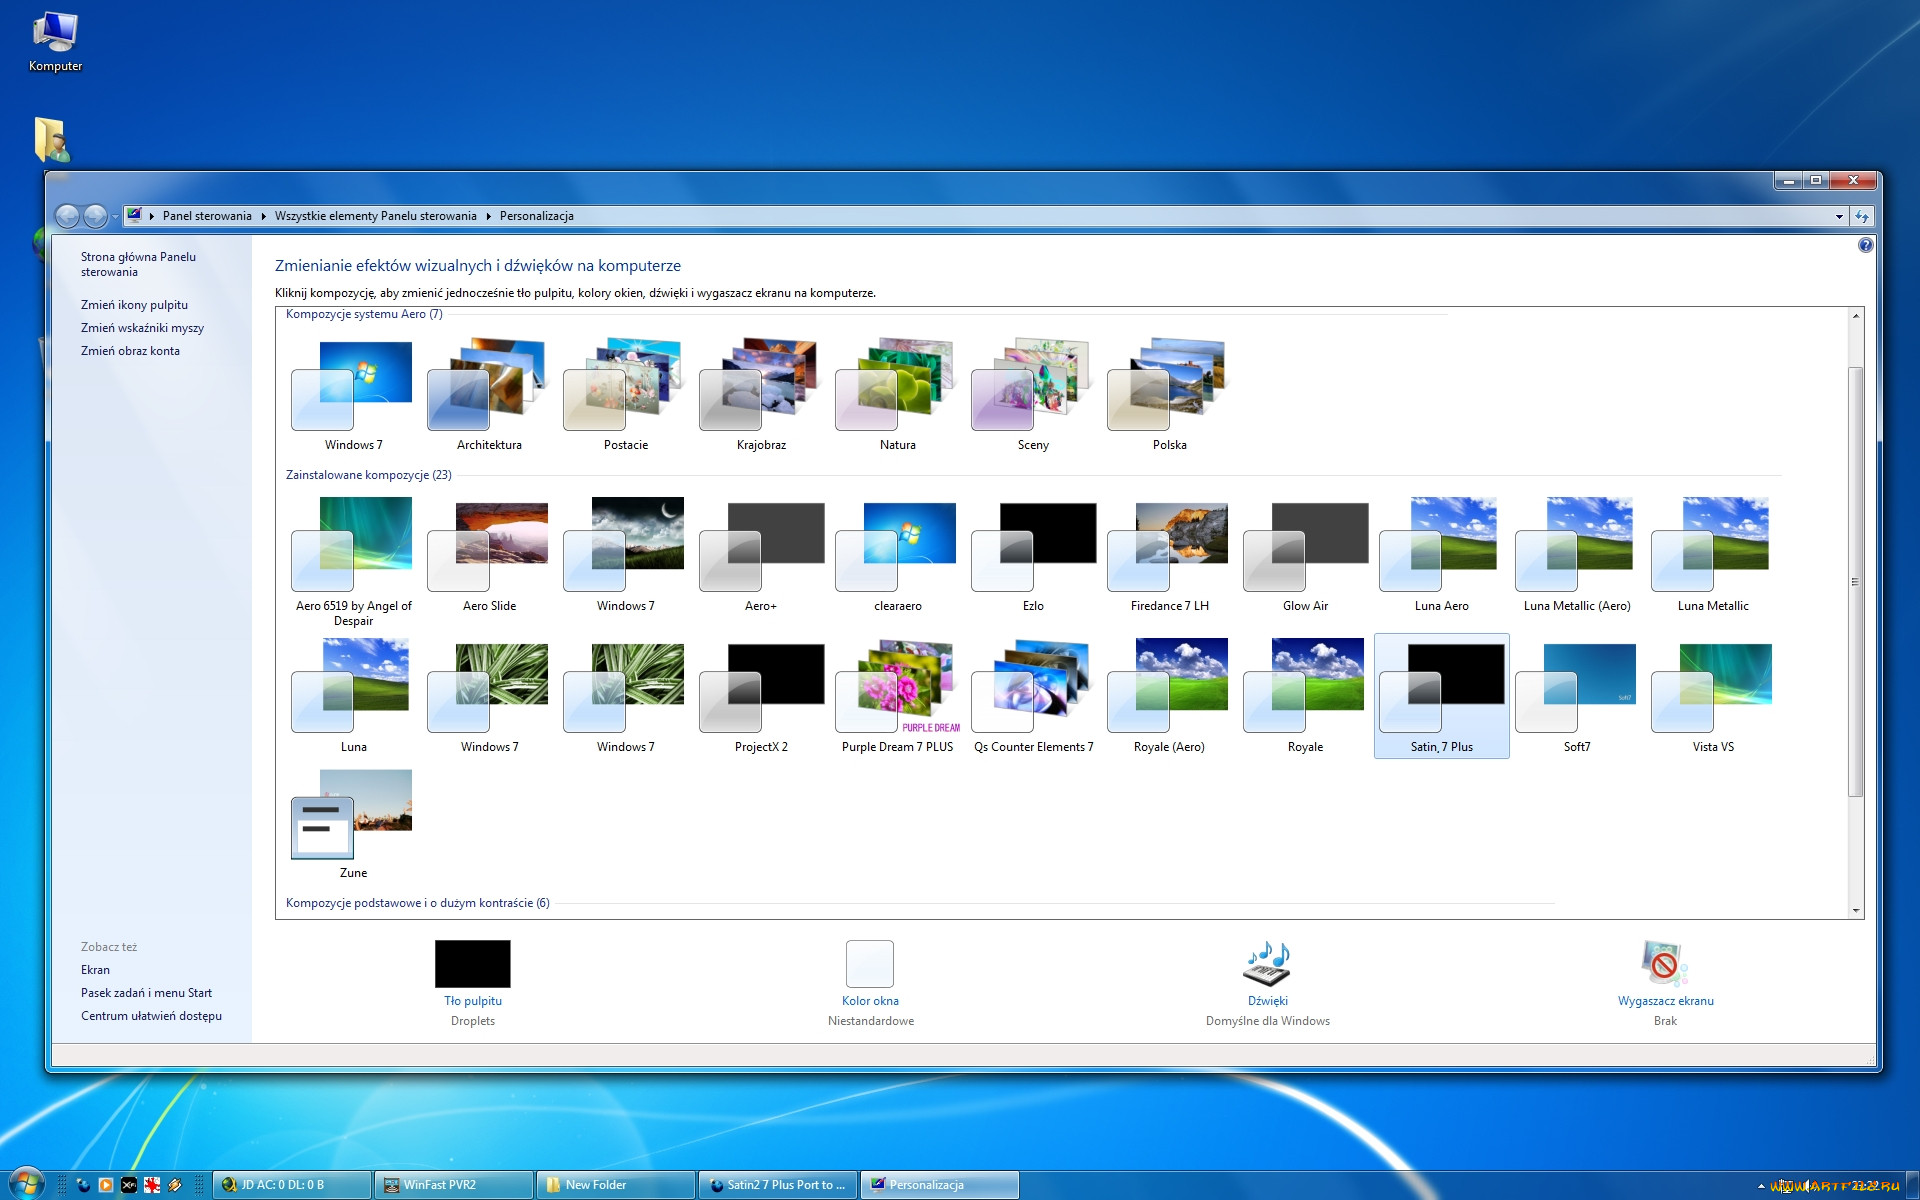This screenshot has height=1200, width=1920.
Task: Select the user folder desktop icon
Action: coord(52,140)
